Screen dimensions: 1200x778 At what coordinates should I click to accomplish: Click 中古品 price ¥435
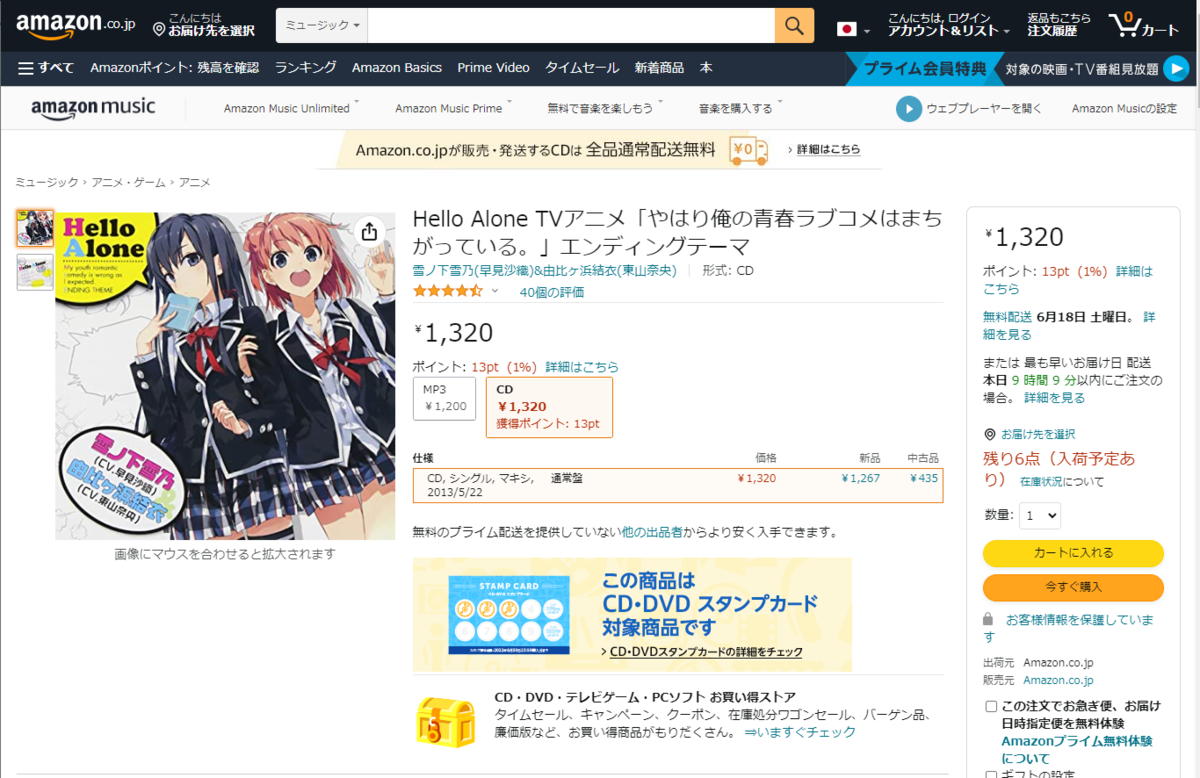[x=925, y=478]
